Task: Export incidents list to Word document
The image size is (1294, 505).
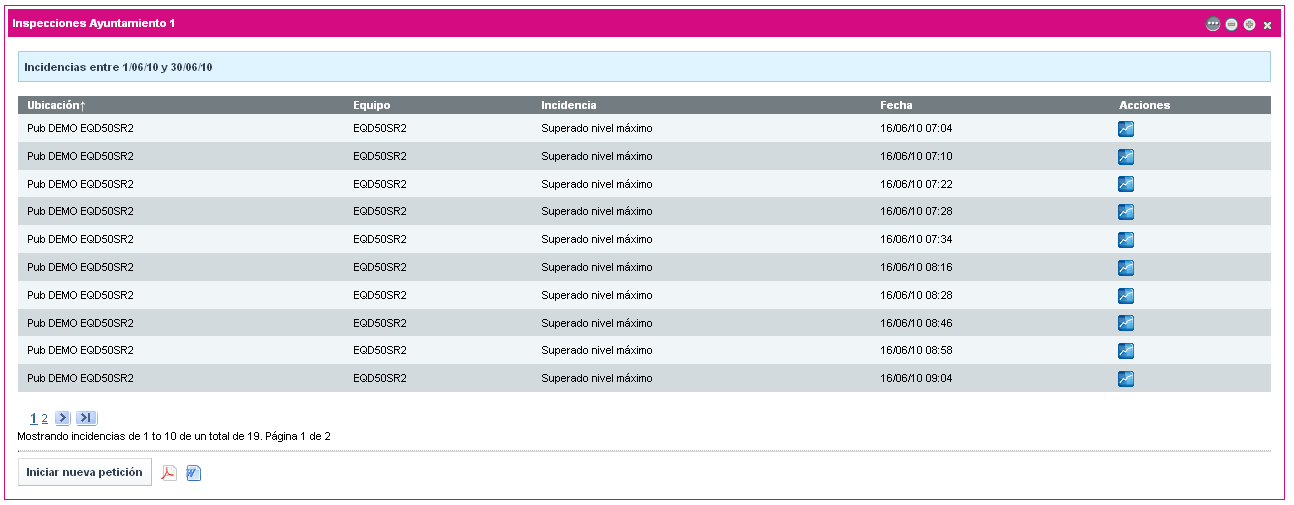Action: (x=194, y=473)
